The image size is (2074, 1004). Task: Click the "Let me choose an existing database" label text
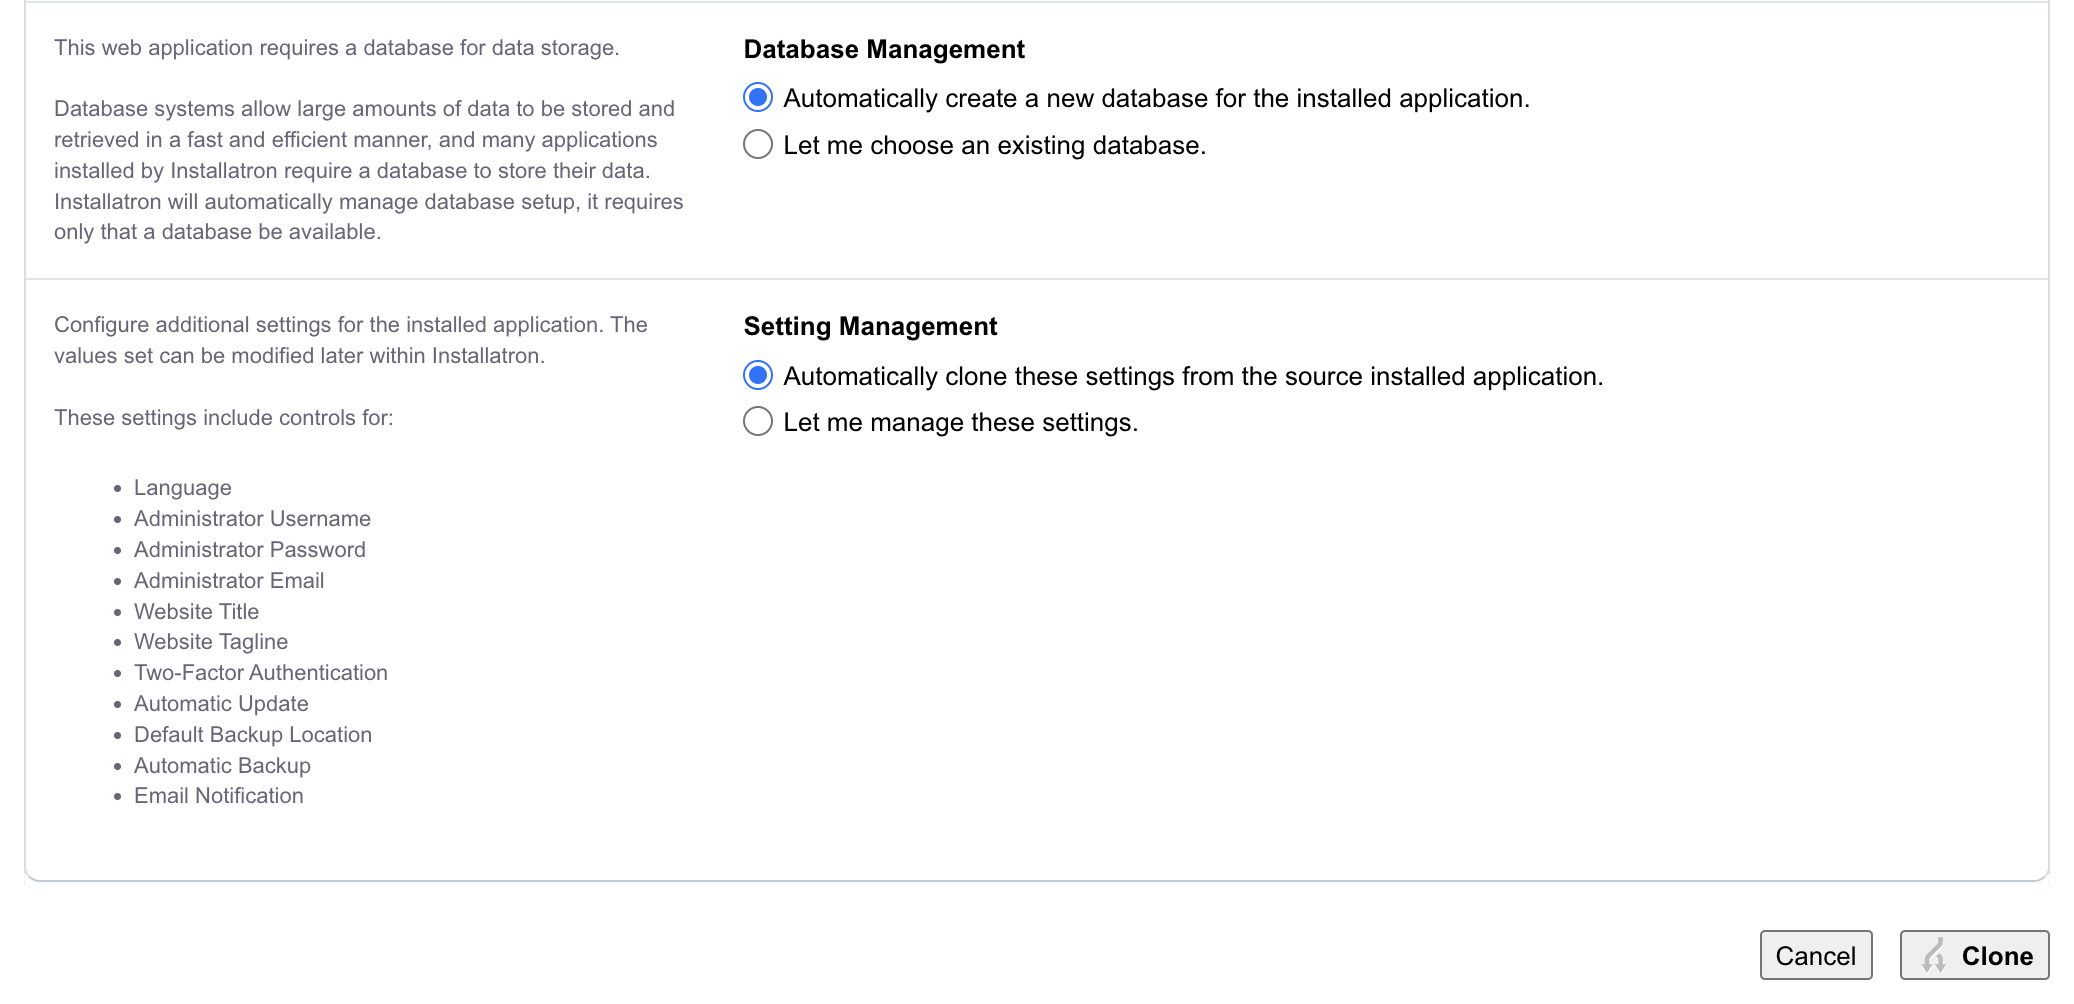[995, 145]
